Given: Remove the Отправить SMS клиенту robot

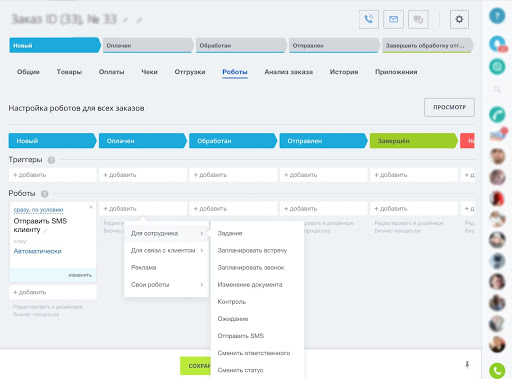Looking at the screenshot, I should (x=91, y=207).
